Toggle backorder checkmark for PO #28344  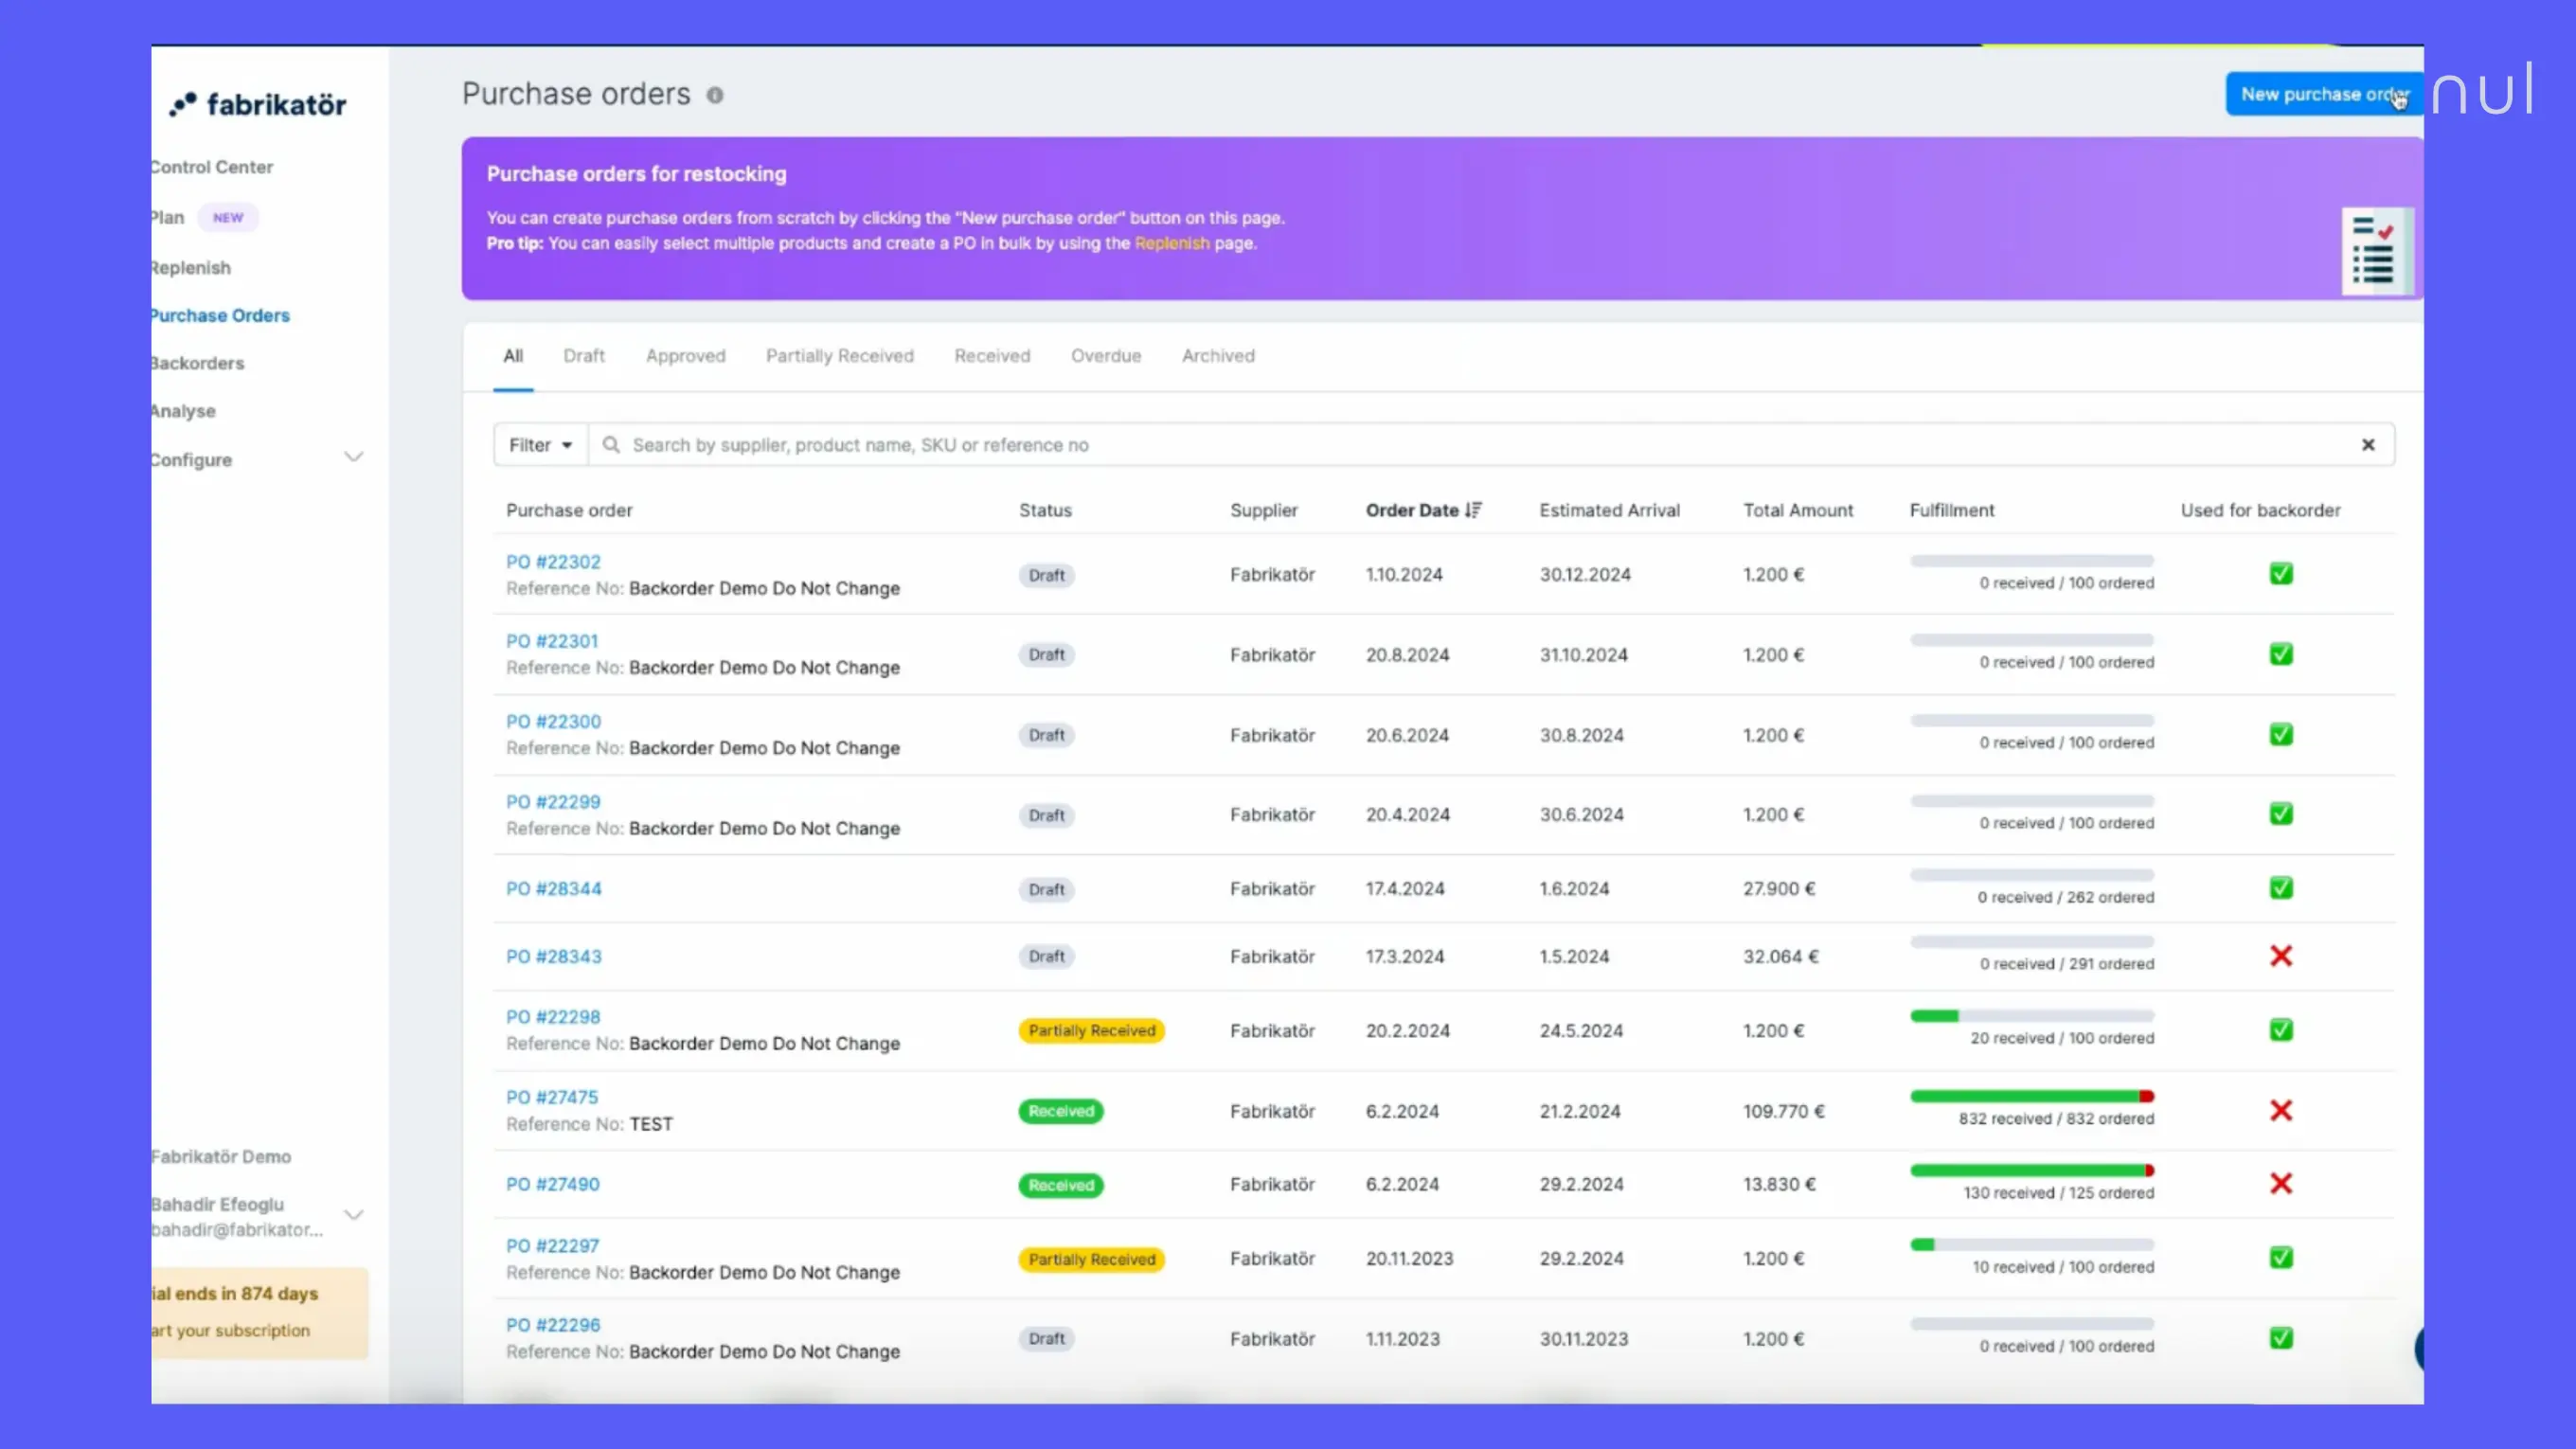click(x=2281, y=888)
